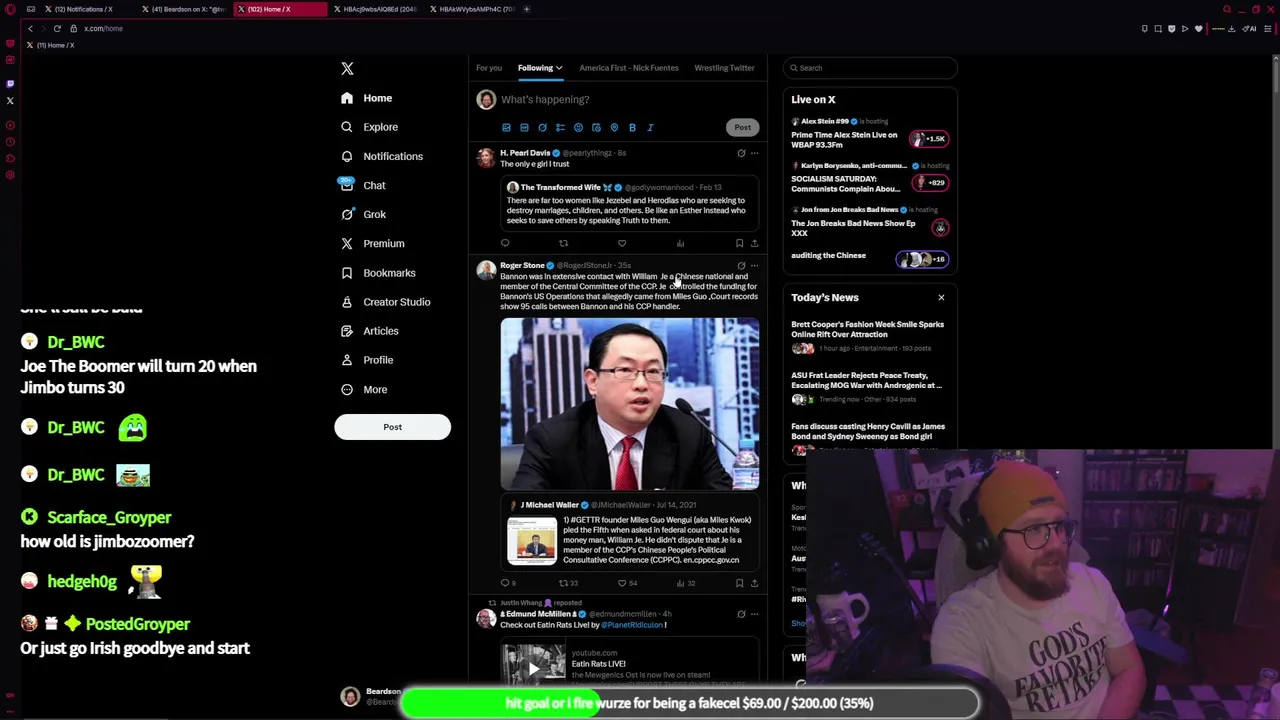Open more options on Roger Stone post
The height and width of the screenshot is (720, 1280).
point(754,266)
